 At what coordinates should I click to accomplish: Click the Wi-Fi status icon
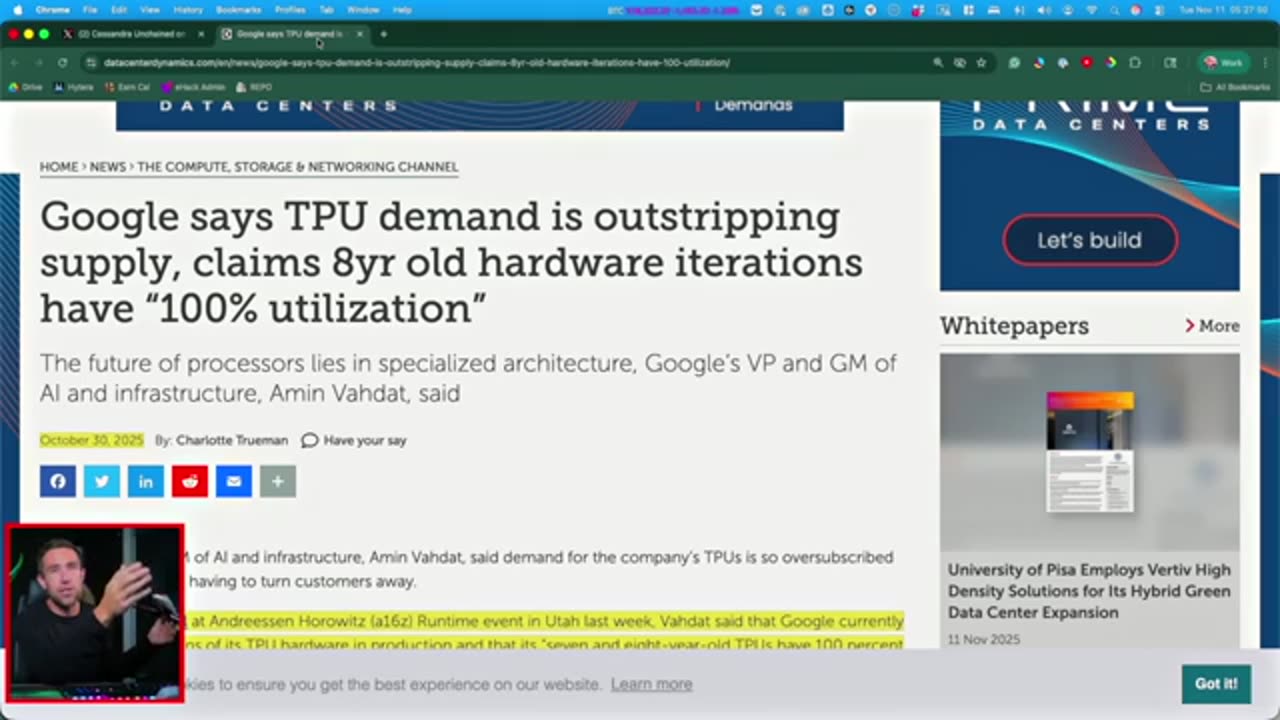(1090, 10)
